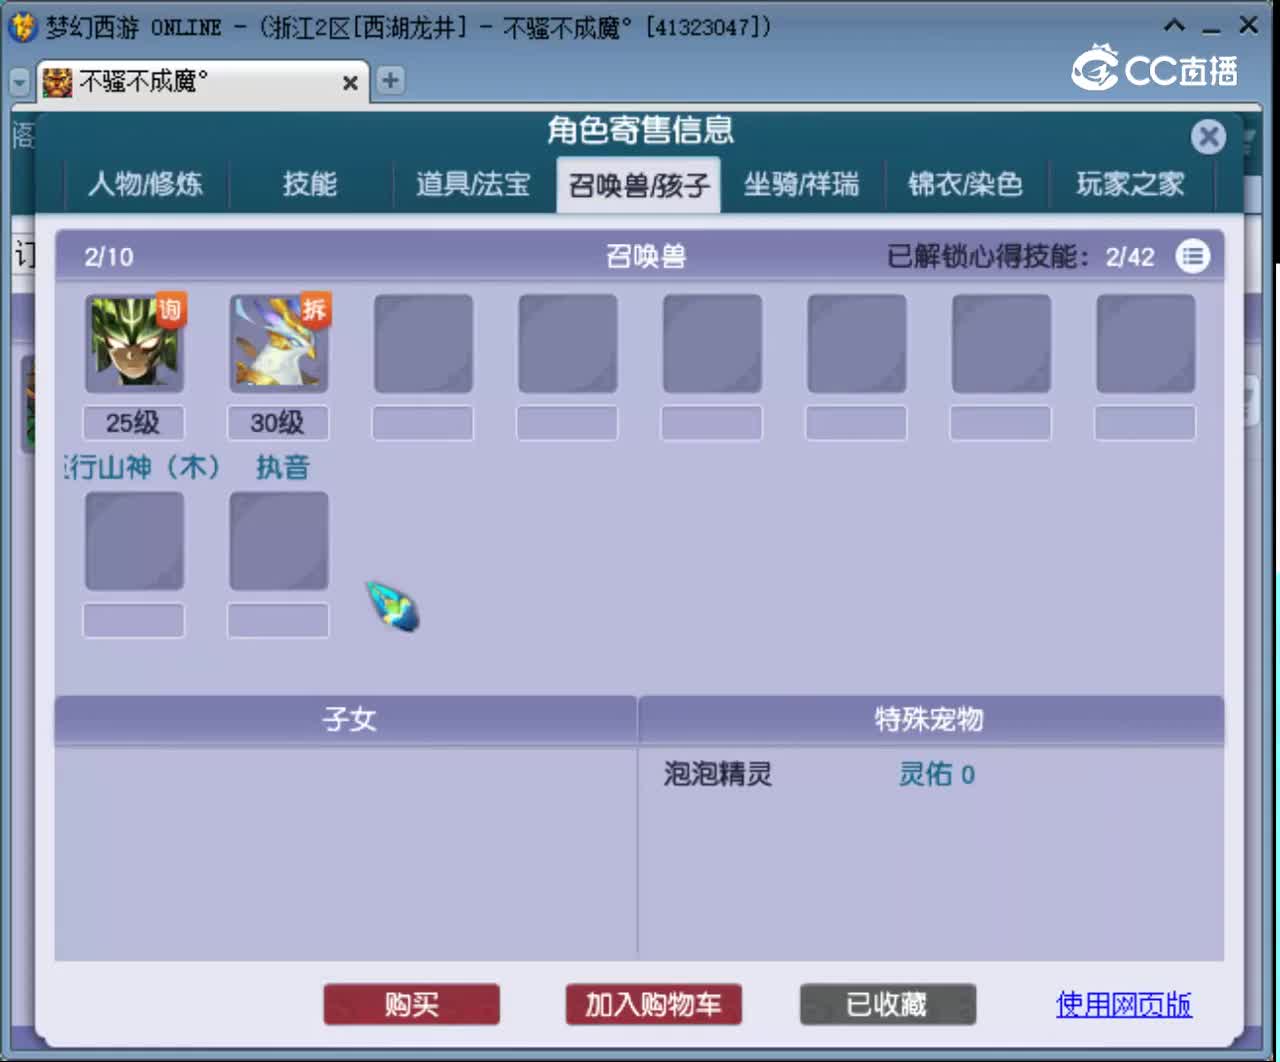Open the 玩家之家 tab

pos(1130,184)
